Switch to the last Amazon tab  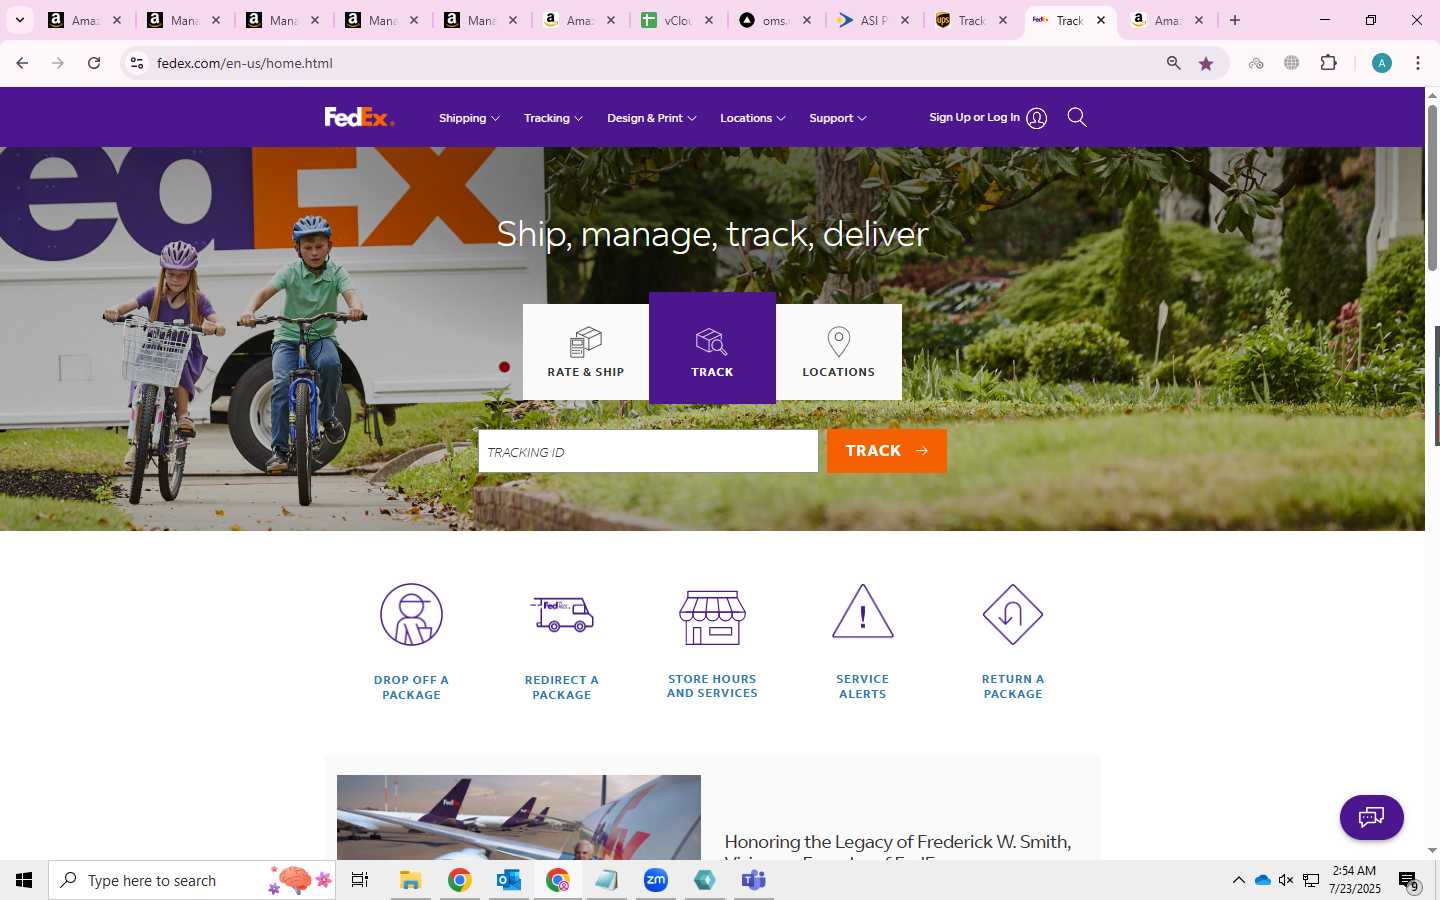(1168, 20)
